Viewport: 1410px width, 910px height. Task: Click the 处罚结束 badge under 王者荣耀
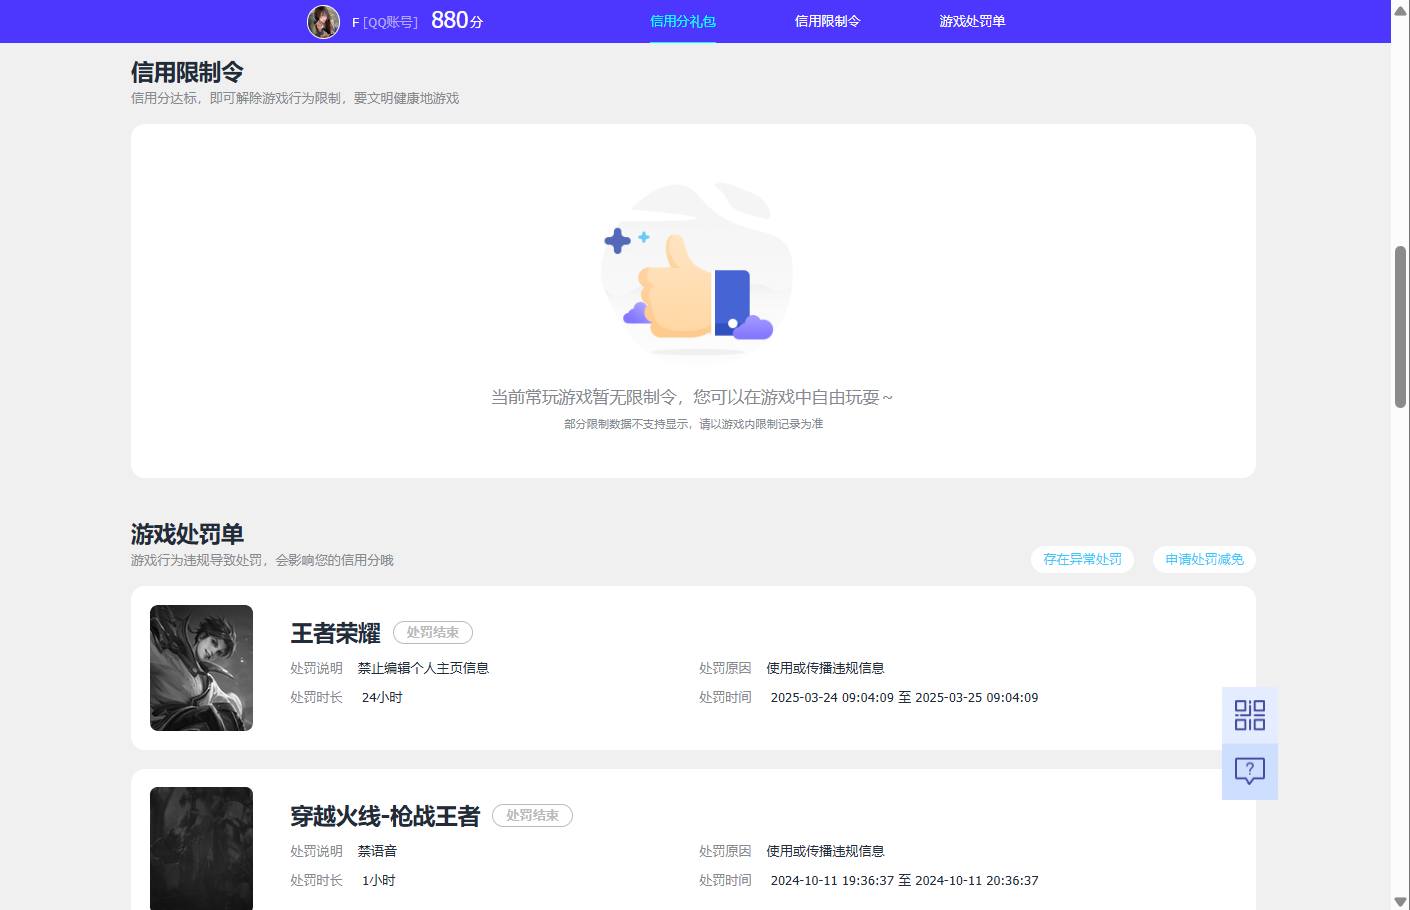tap(433, 632)
